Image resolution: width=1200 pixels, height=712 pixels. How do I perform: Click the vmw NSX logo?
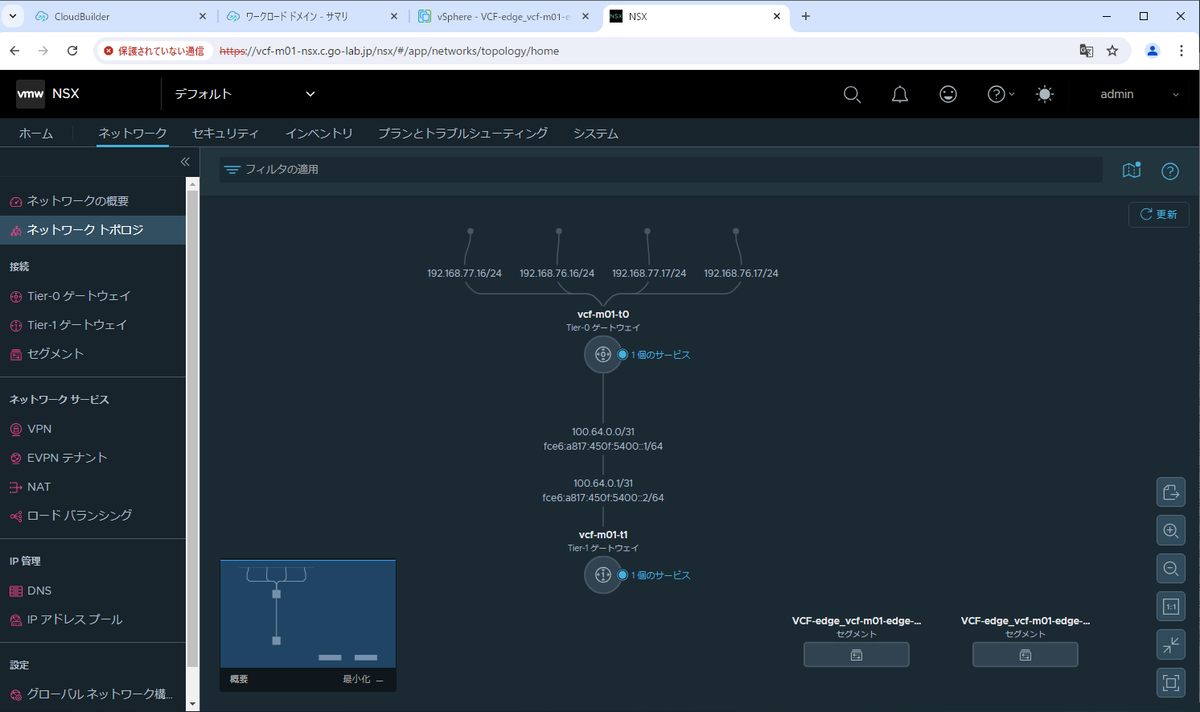click(48, 94)
